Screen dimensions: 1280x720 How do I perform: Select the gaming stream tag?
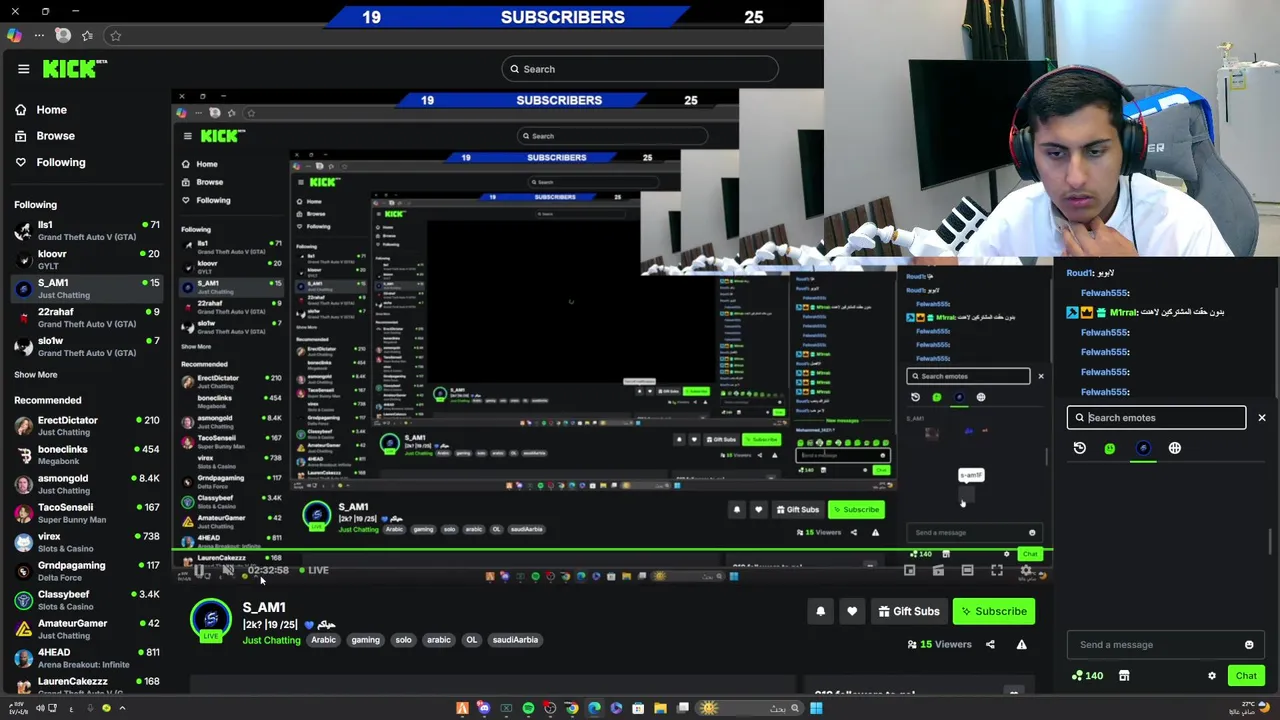coord(365,640)
